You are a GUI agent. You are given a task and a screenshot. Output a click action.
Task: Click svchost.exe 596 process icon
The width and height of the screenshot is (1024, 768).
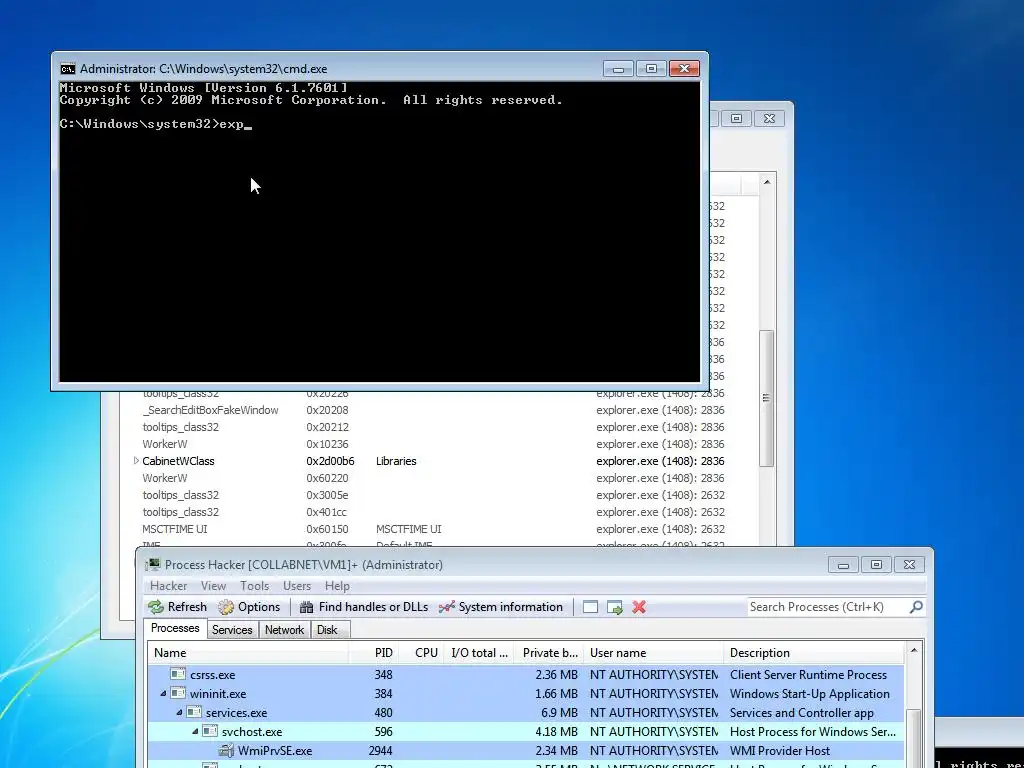tap(210, 731)
